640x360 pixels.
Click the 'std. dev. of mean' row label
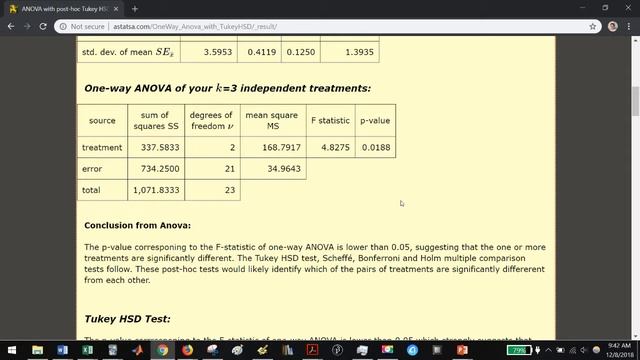(x=128, y=52)
